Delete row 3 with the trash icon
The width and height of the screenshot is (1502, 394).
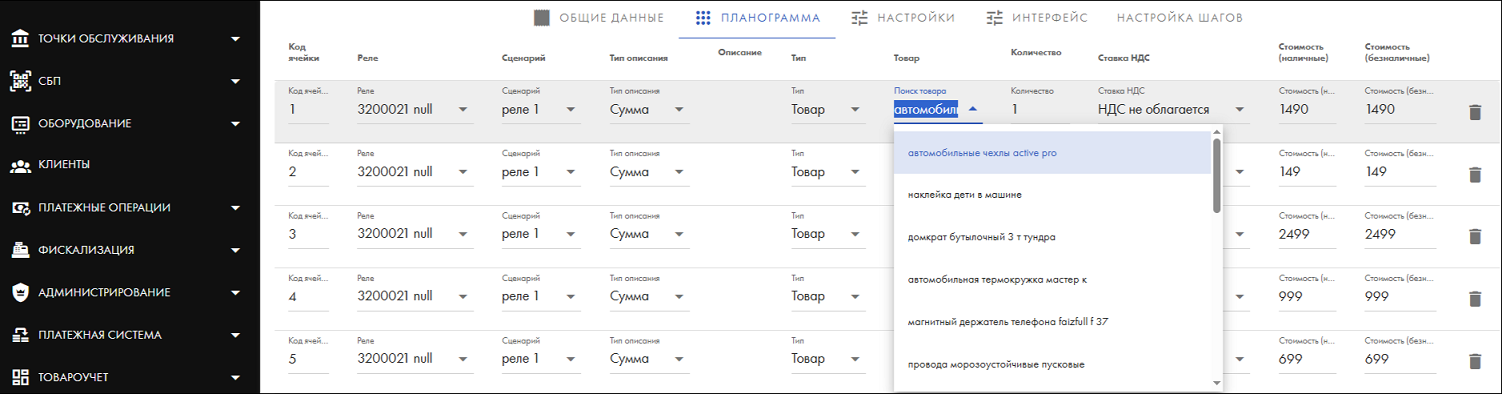click(1474, 236)
